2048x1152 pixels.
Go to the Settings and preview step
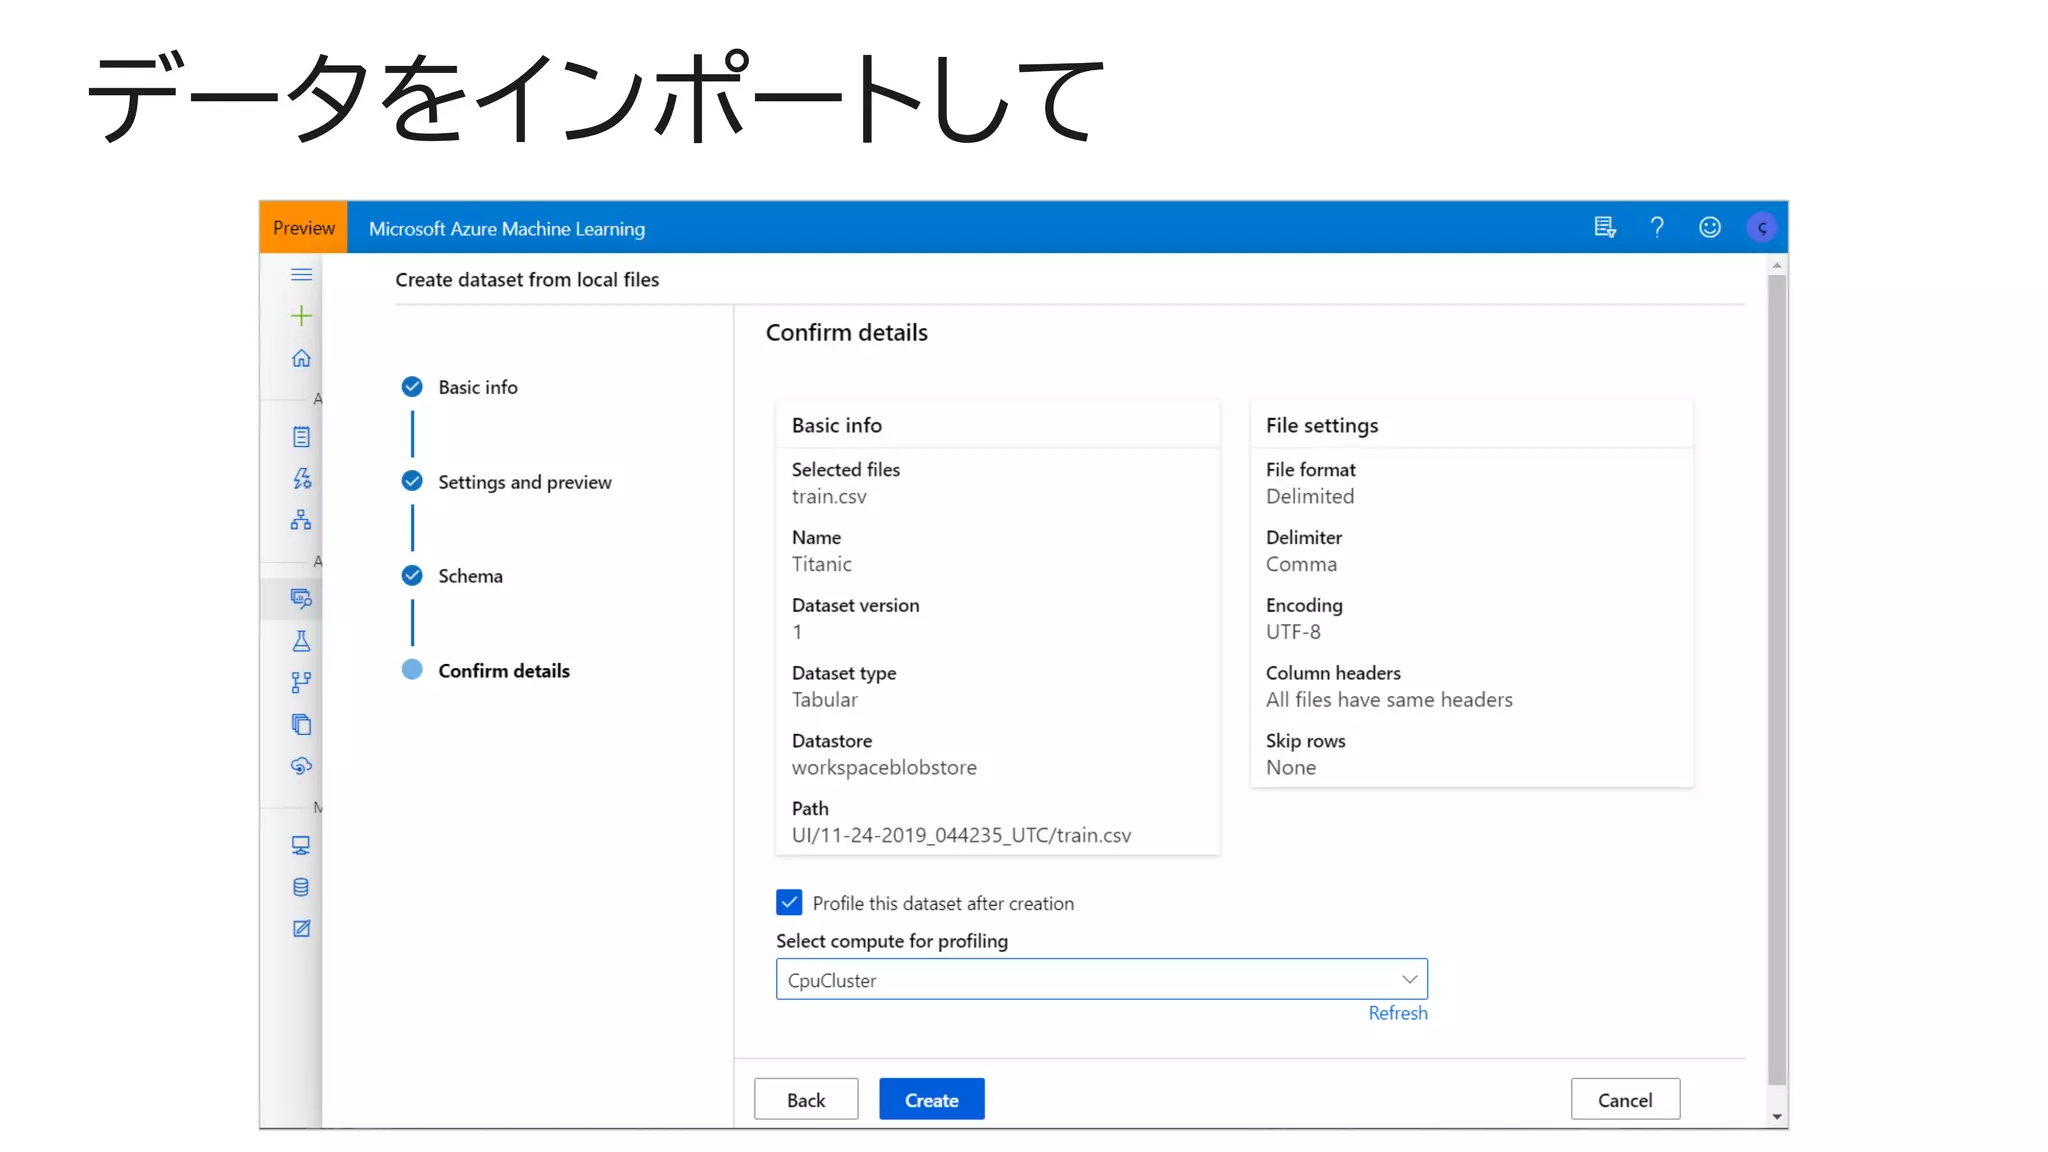click(524, 482)
